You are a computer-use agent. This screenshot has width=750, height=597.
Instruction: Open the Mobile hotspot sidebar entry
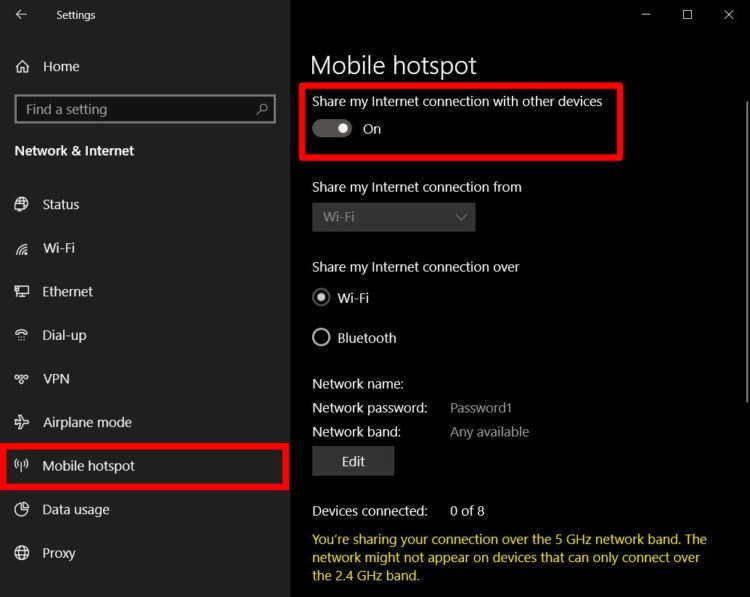[144, 466]
